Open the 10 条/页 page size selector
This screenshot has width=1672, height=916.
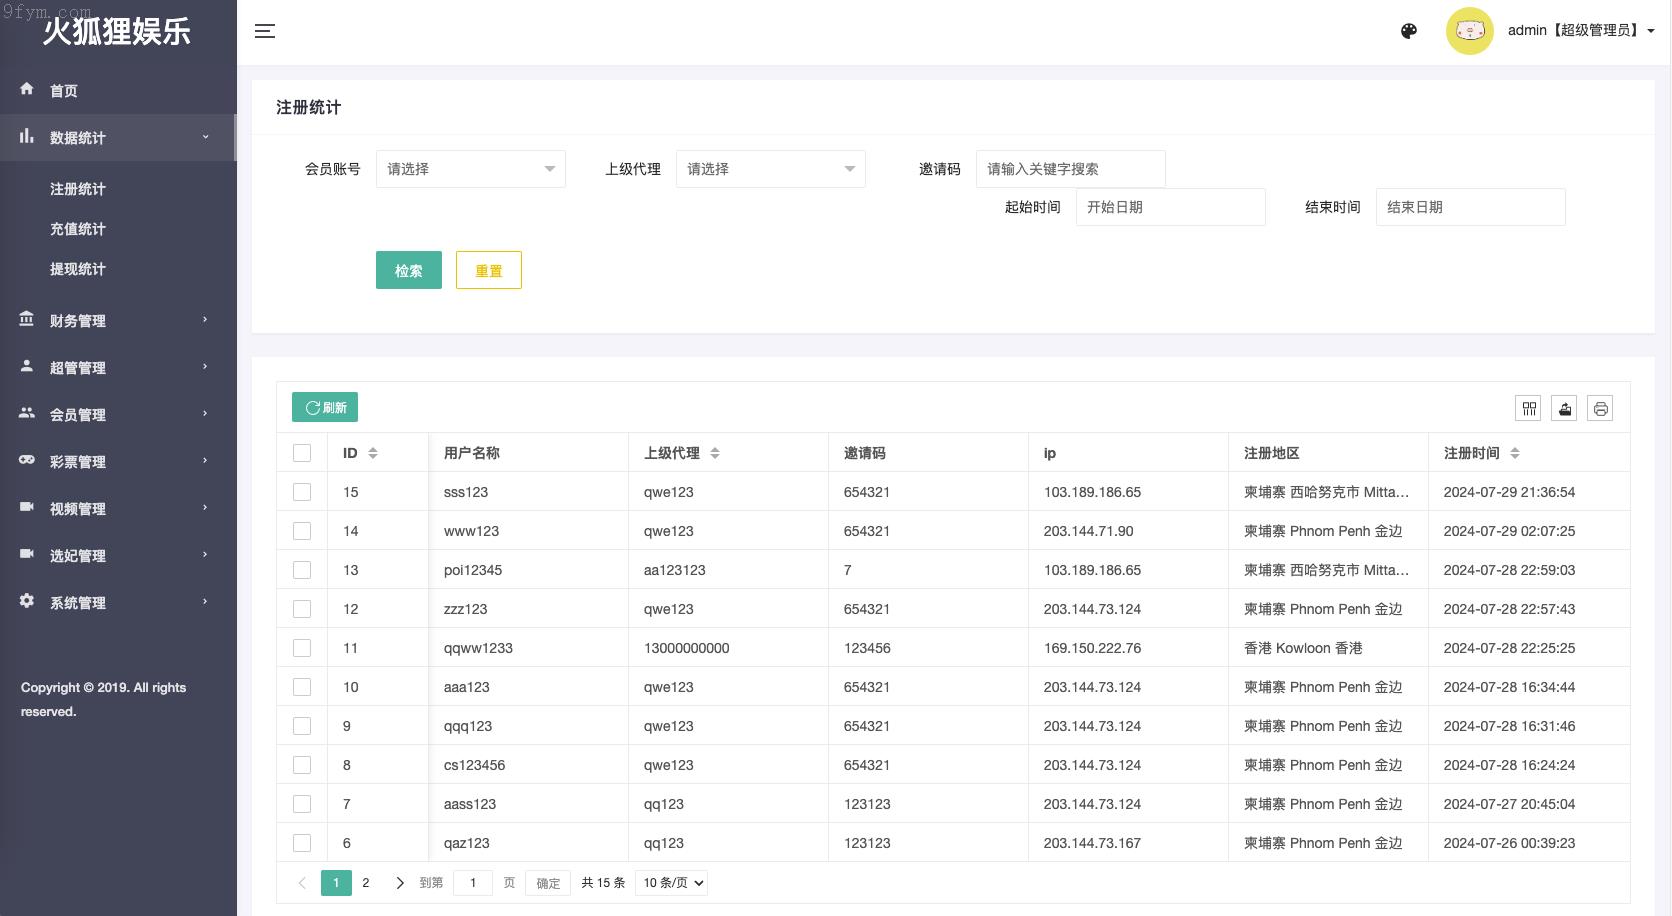tap(673, 883)
